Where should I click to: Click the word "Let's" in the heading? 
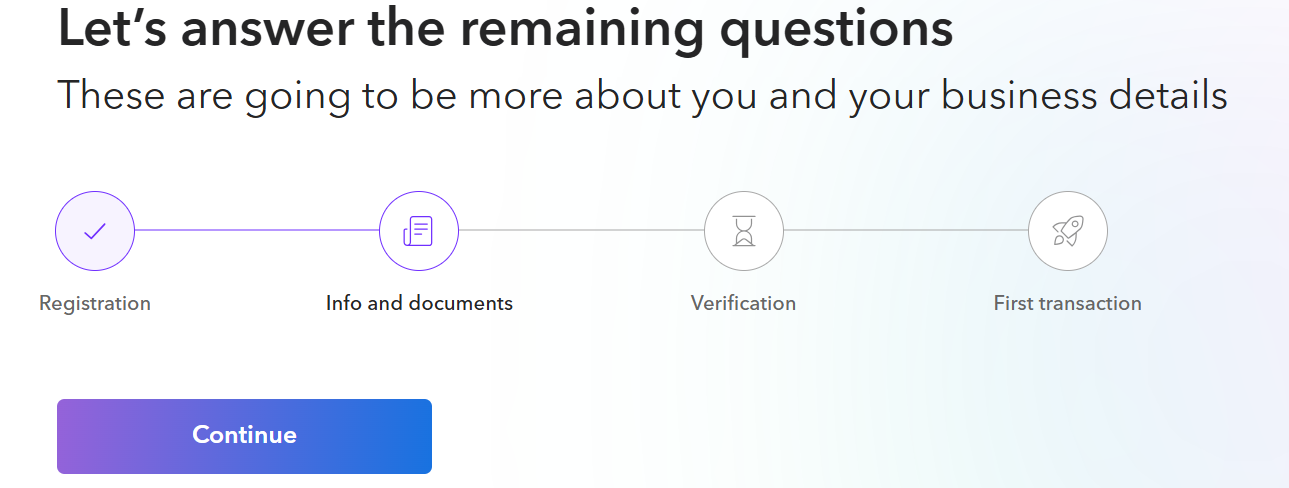coord(112,30)
